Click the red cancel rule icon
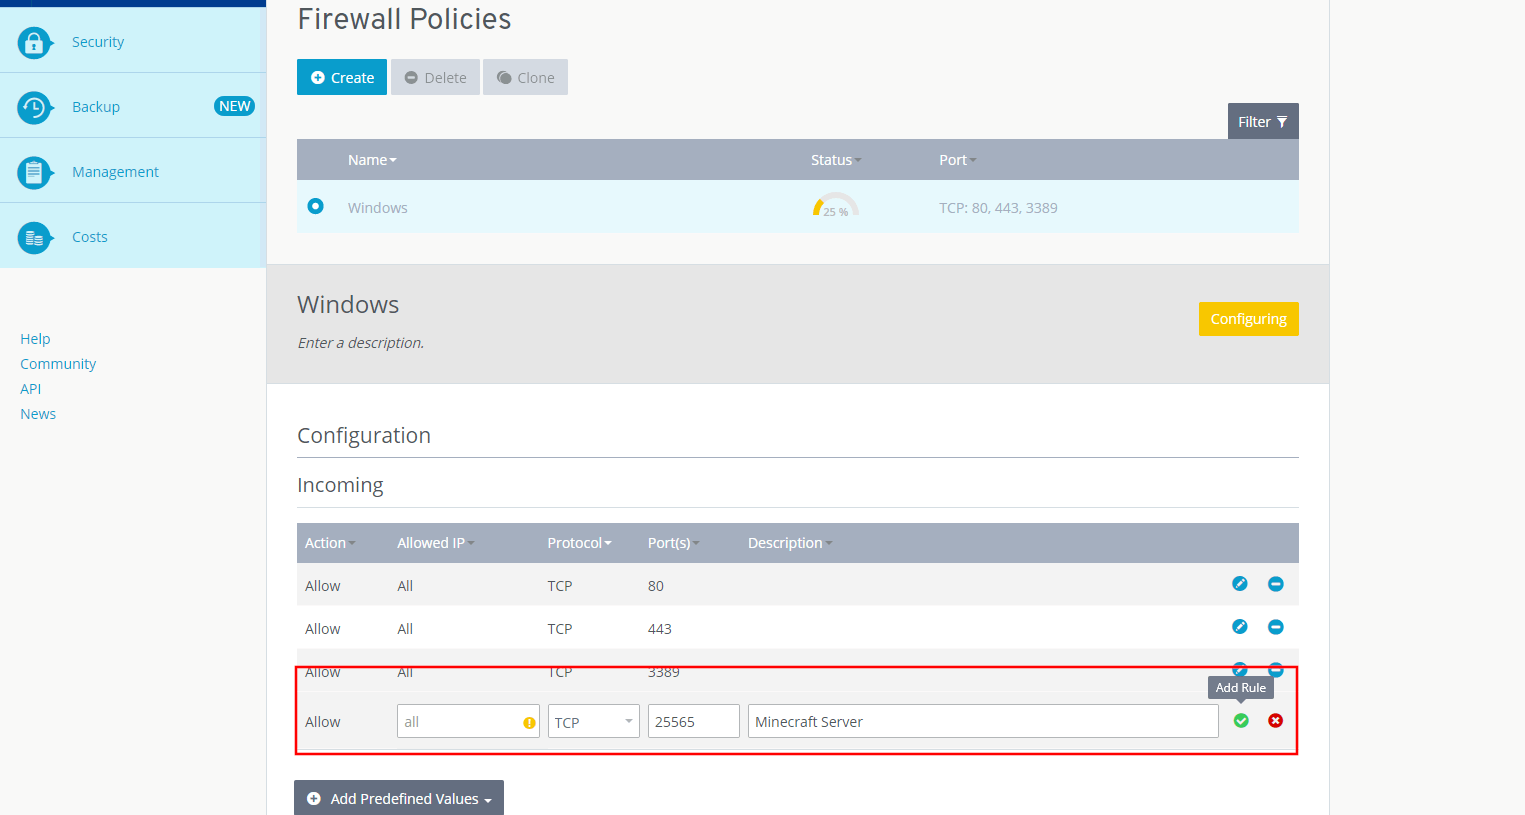 click(1275, 721)
